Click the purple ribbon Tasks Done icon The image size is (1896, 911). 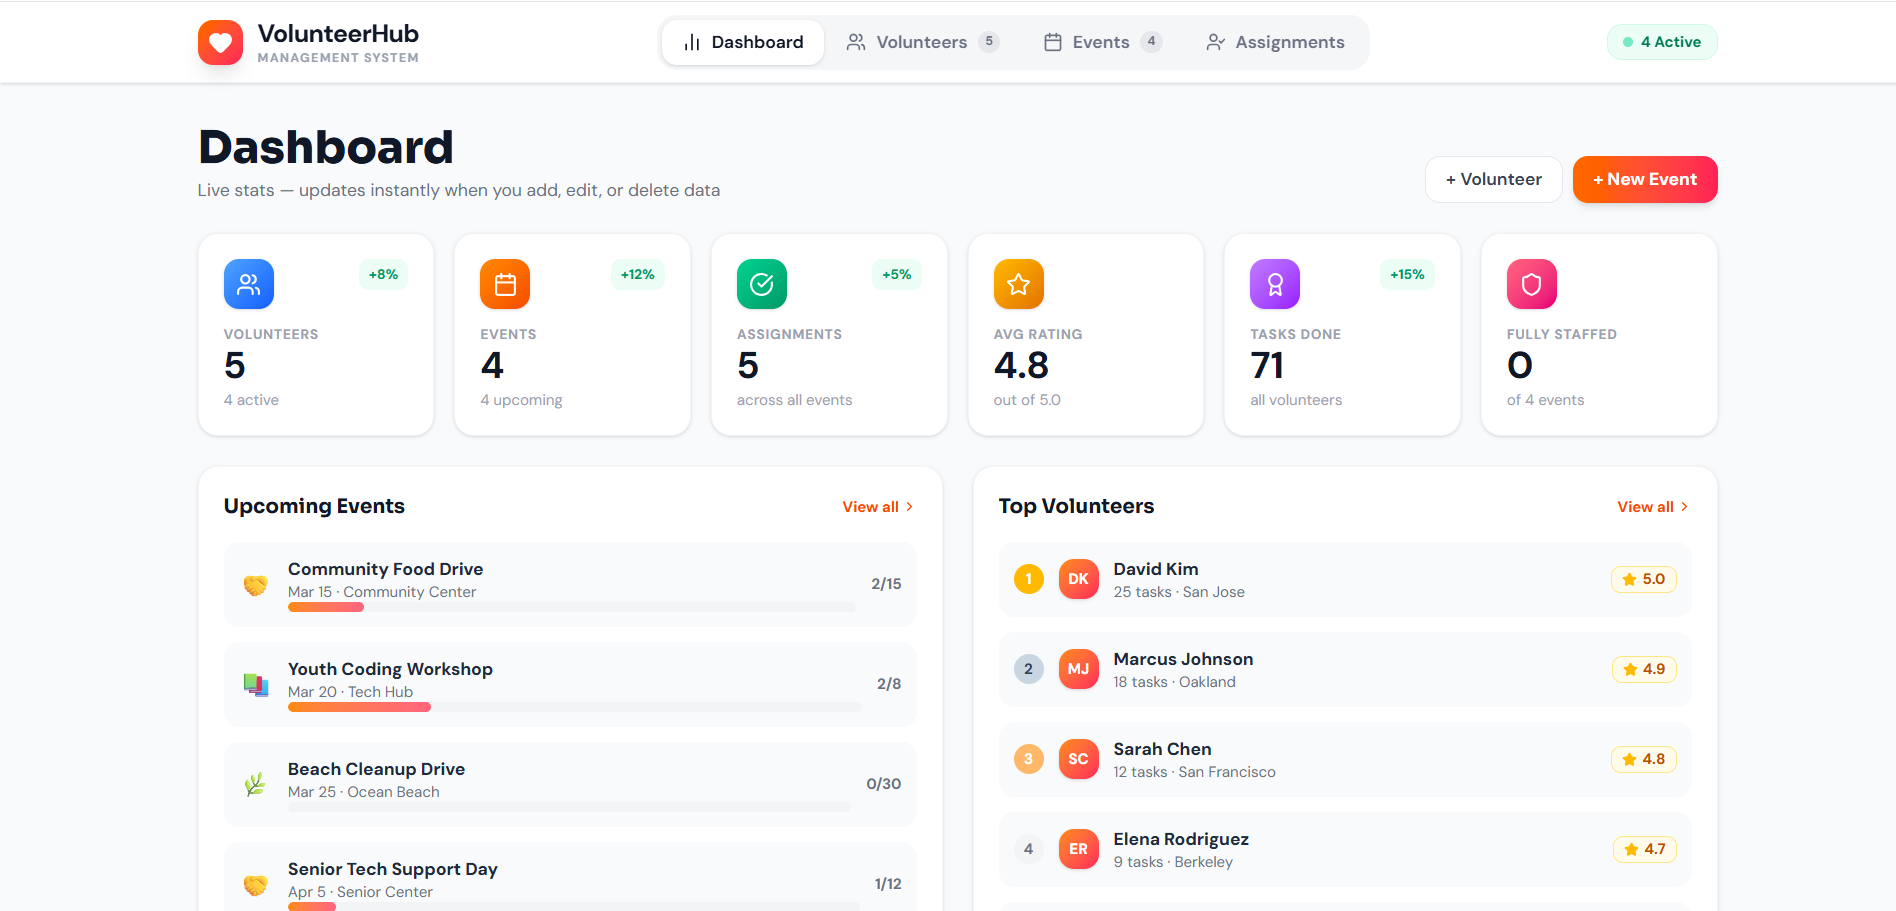(1275, 285)
